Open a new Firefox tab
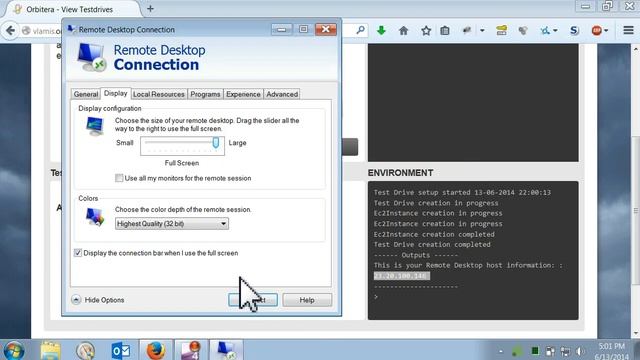 pos(150,9)
